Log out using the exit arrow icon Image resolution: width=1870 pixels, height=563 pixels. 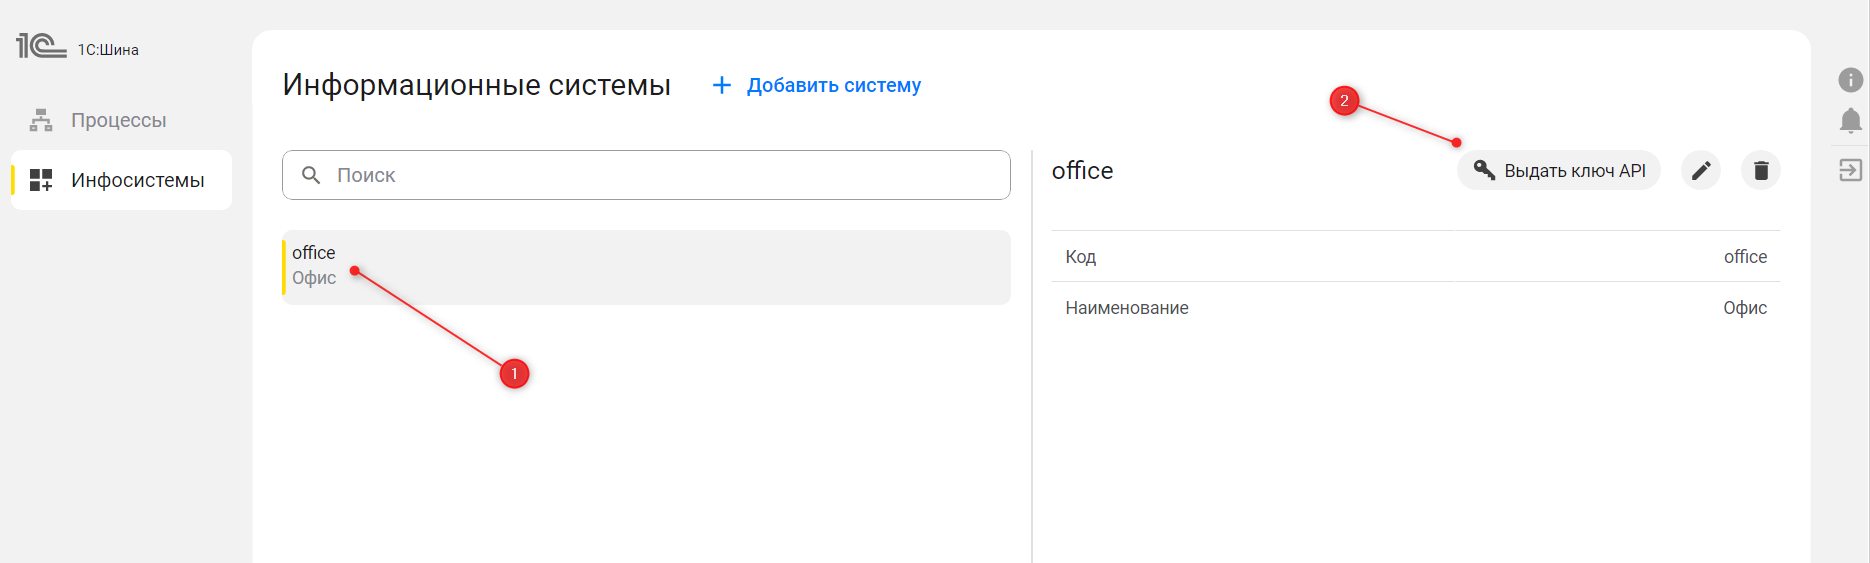click(x=1850, y=170)
